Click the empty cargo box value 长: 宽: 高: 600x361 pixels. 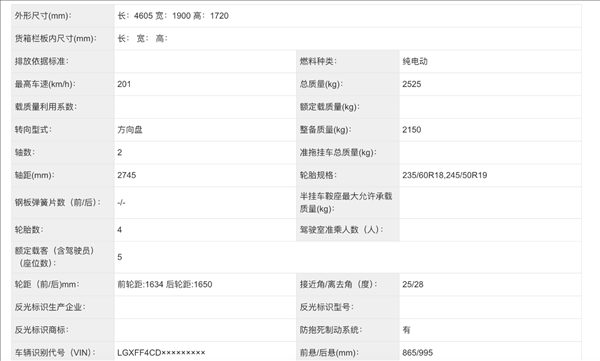[x=142, y=38]
